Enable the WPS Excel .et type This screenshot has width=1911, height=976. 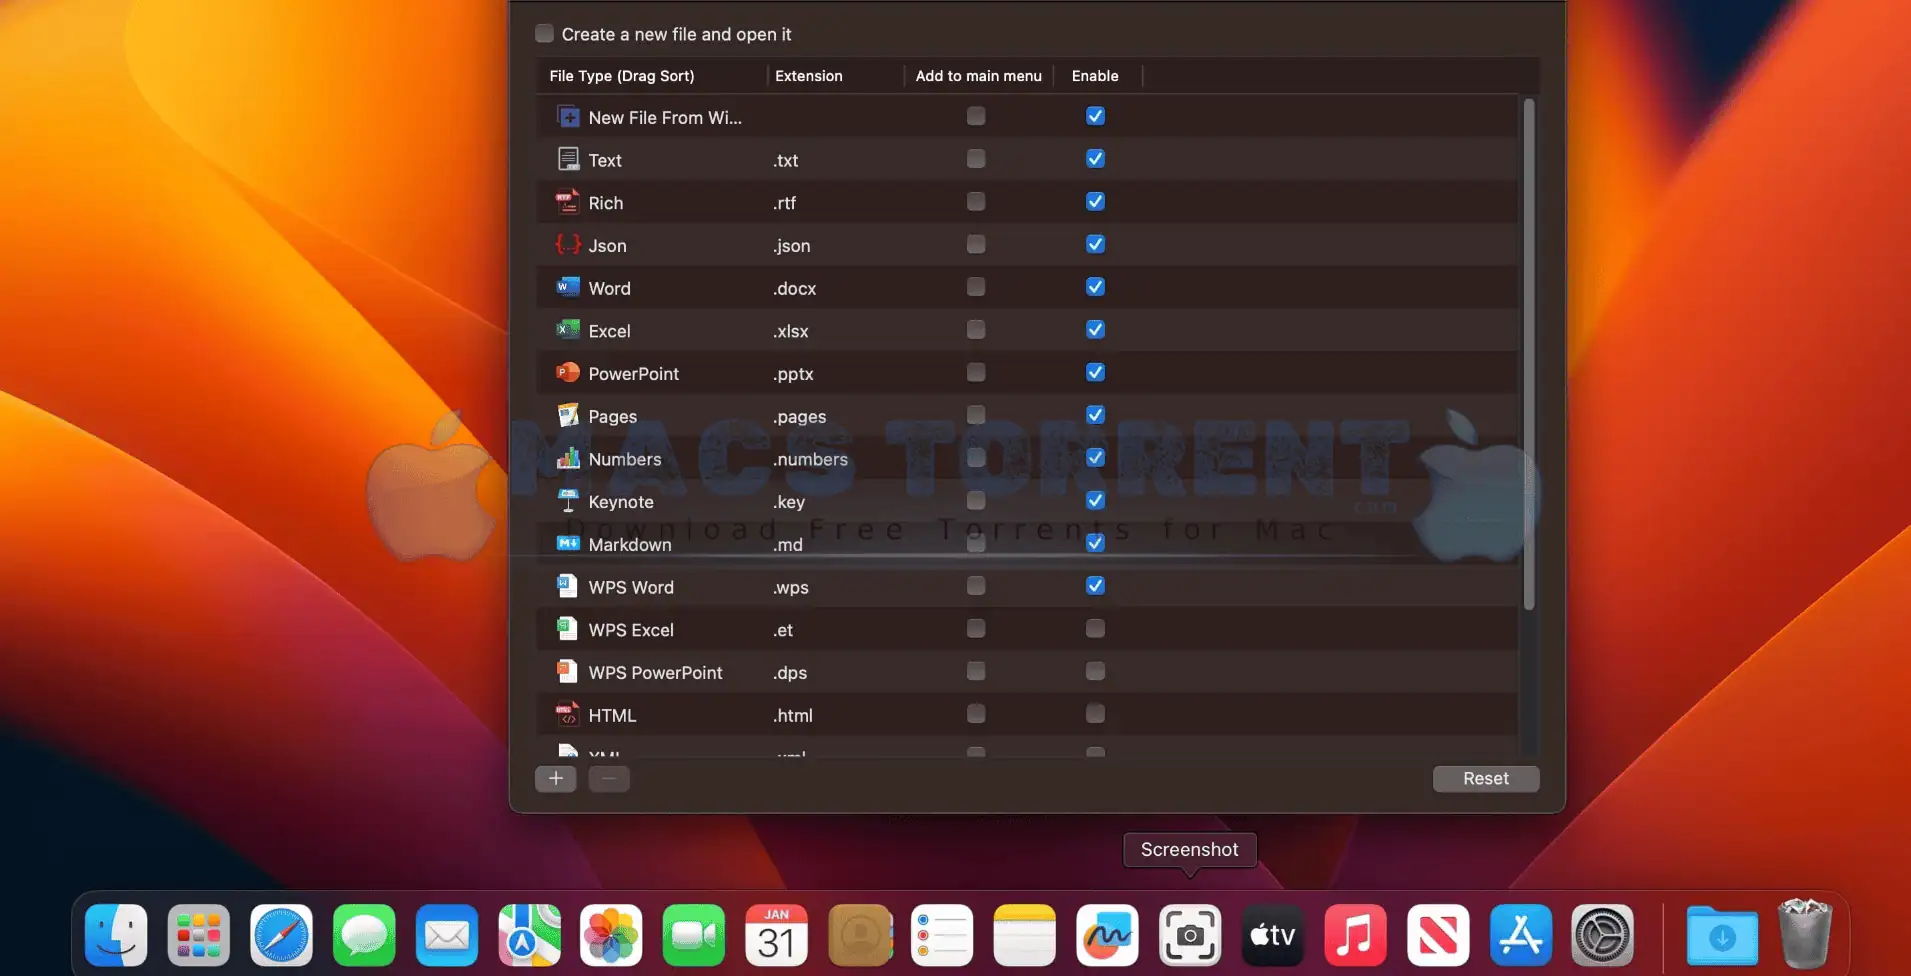coord(1095,628)
